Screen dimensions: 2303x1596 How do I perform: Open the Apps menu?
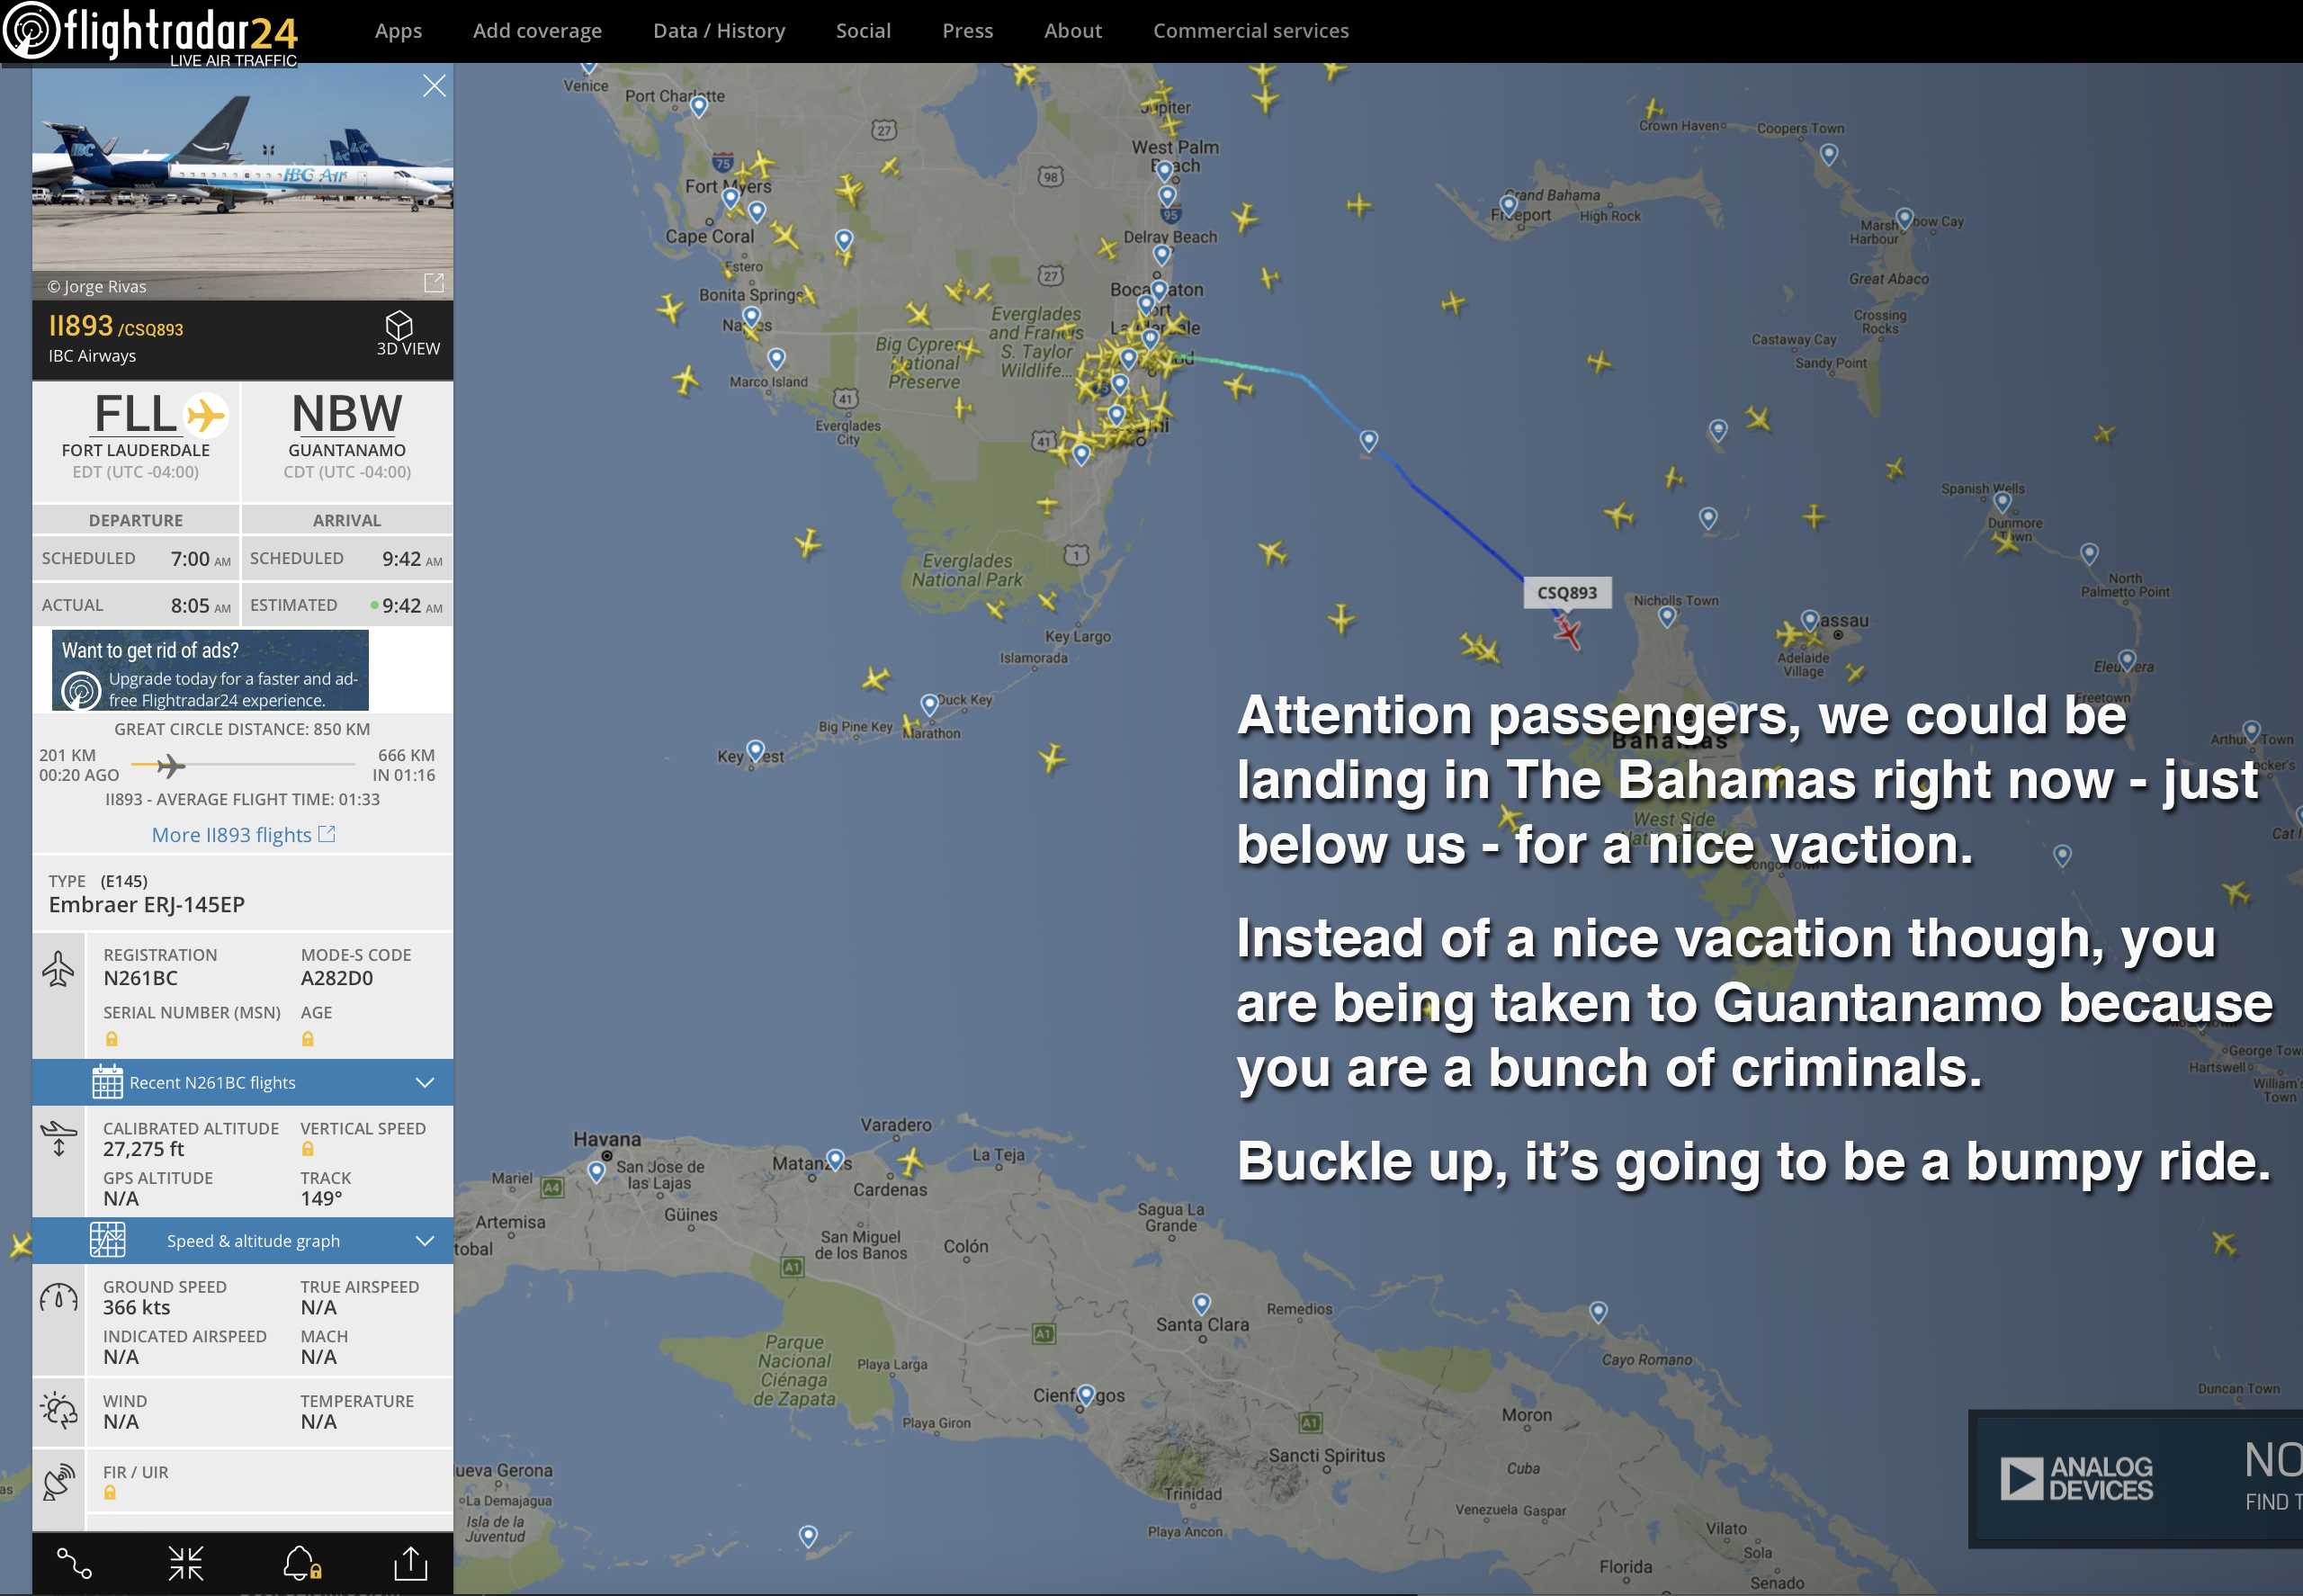(x=398, y=31)
